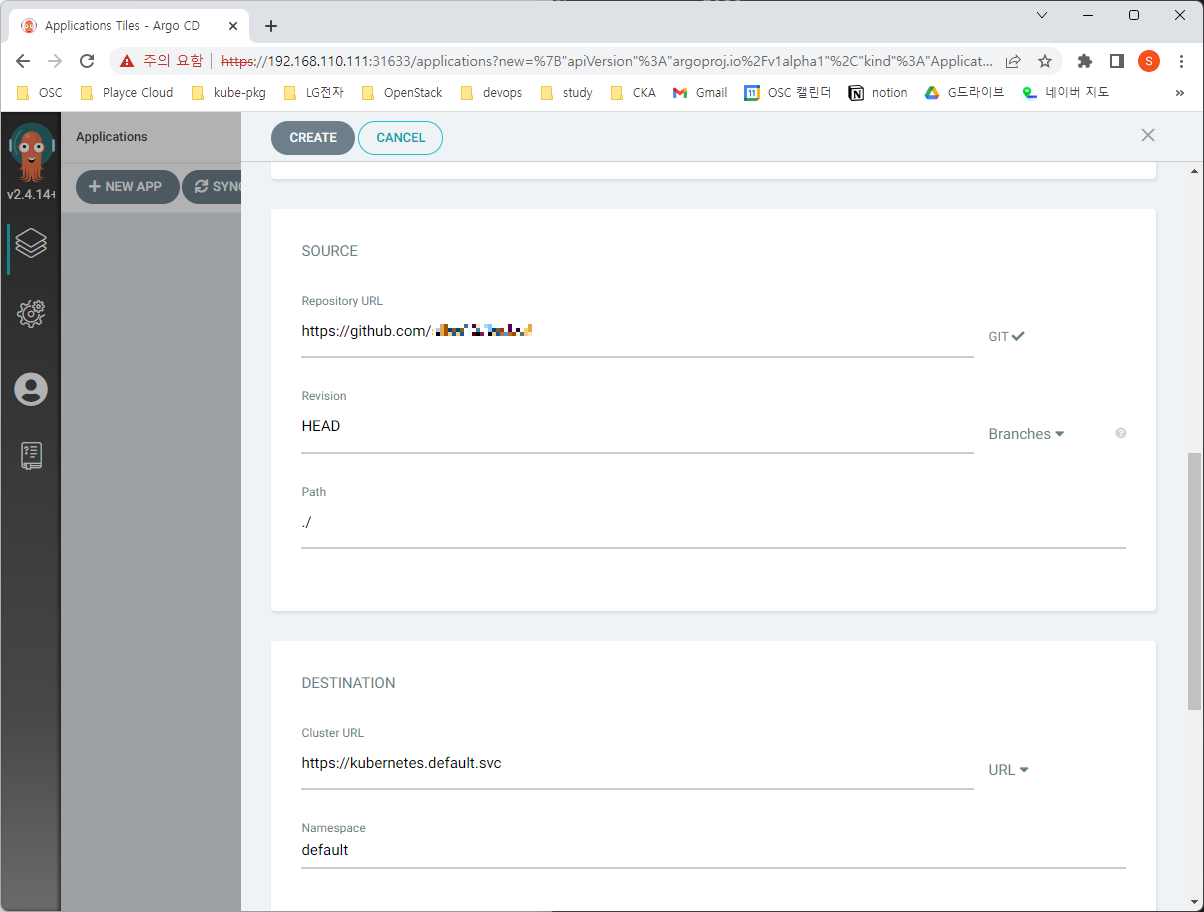Show more bookmarks with double chevron
1204x912 pixels.
pos(1180,93)
